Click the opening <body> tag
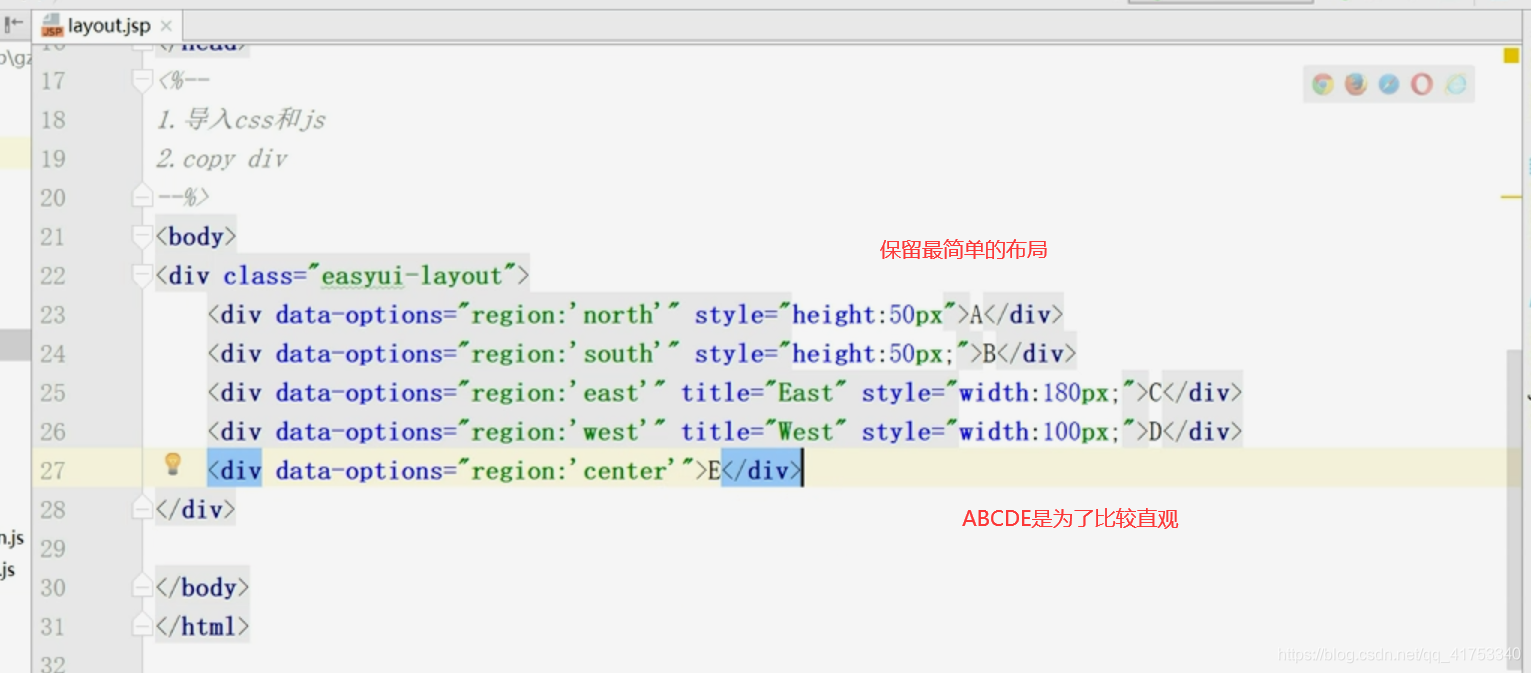 (x=196, y=236)
